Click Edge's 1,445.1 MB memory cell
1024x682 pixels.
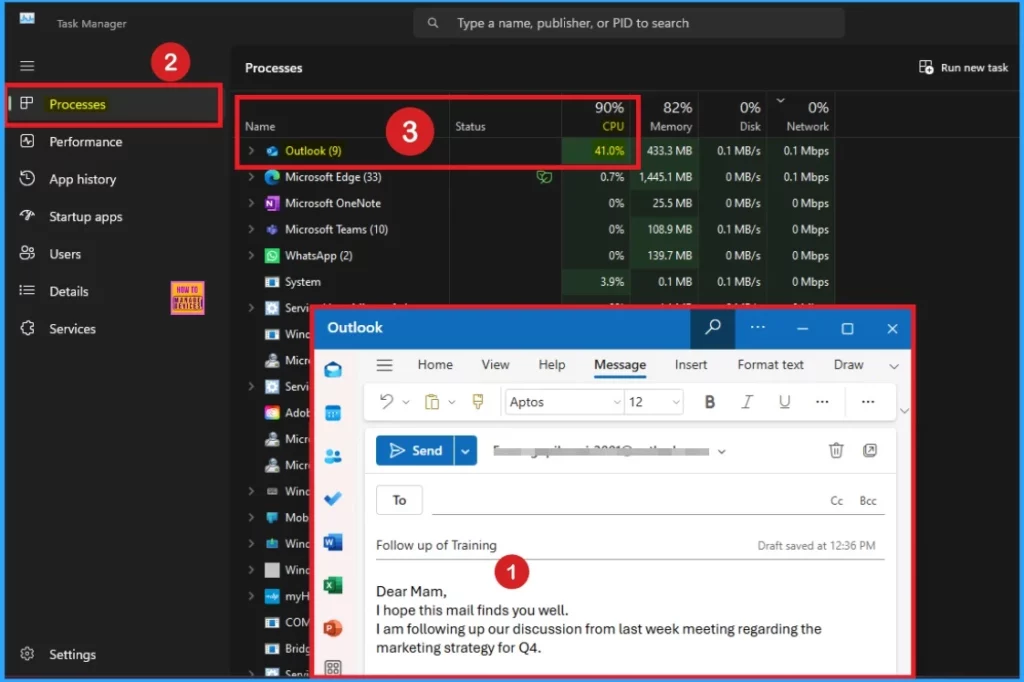(x=665, y=177)
